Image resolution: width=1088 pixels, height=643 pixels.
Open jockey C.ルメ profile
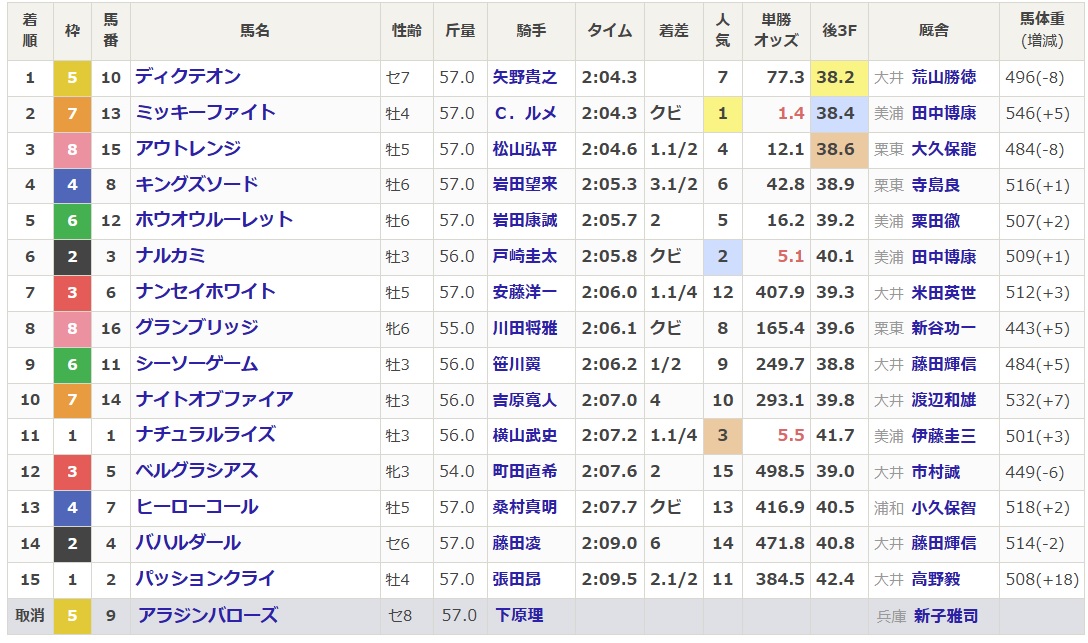pos(525,113)
